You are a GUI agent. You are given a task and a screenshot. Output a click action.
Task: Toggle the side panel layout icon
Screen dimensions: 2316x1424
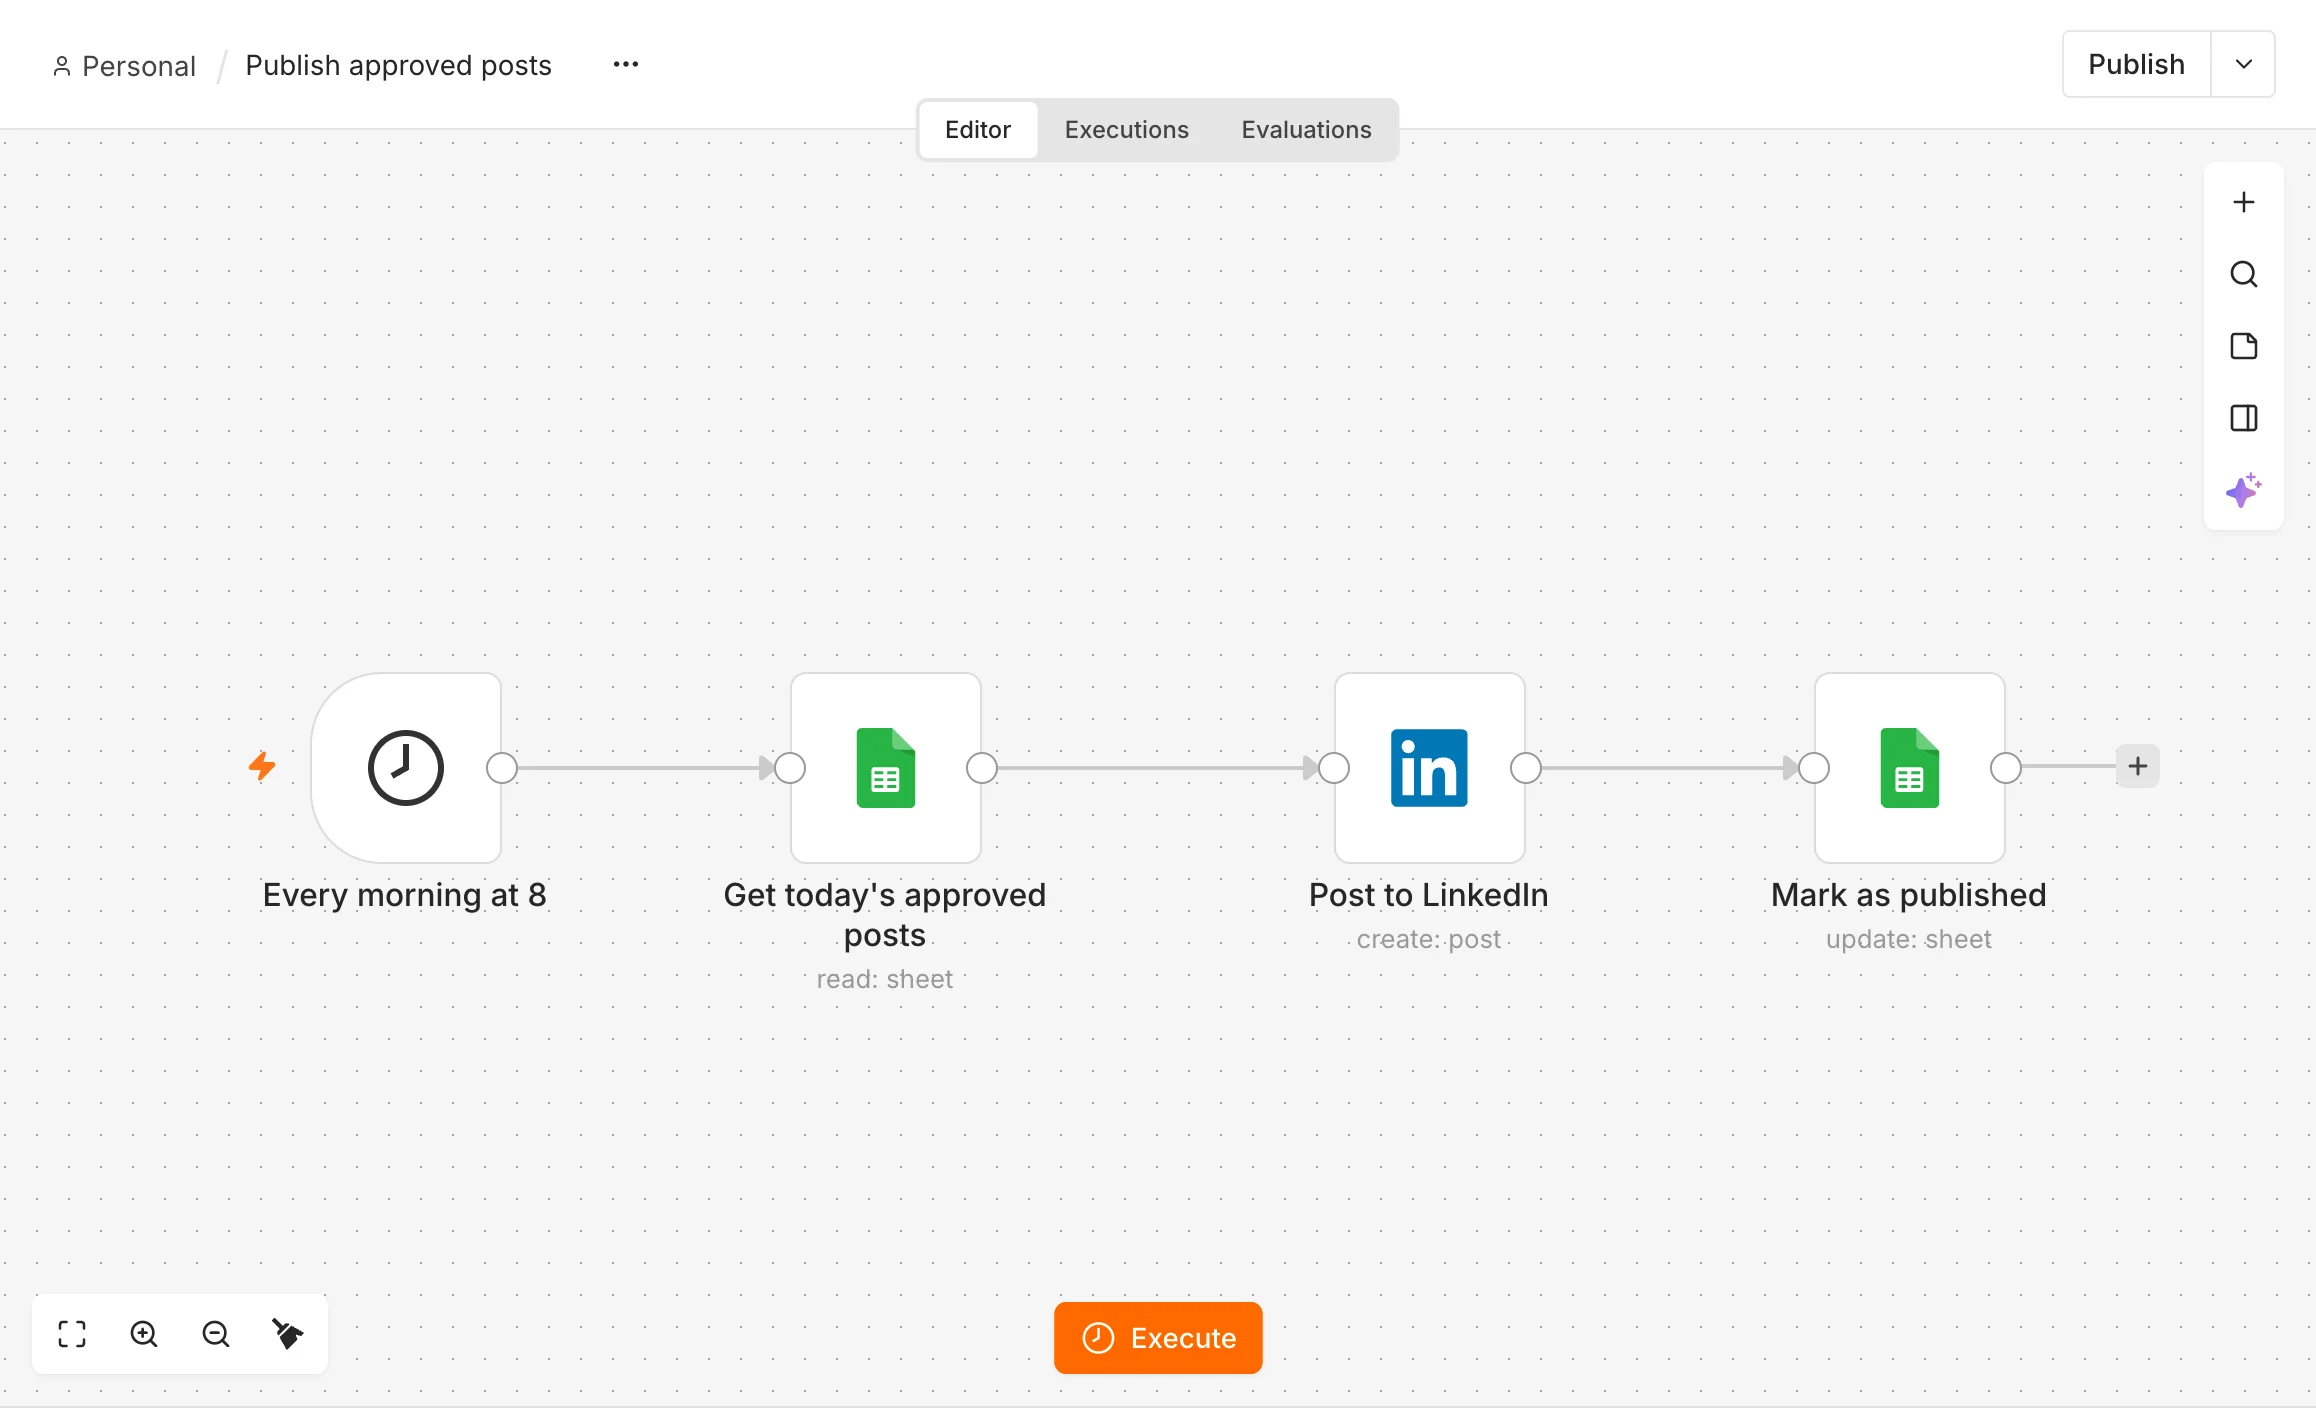point(2244,419)
